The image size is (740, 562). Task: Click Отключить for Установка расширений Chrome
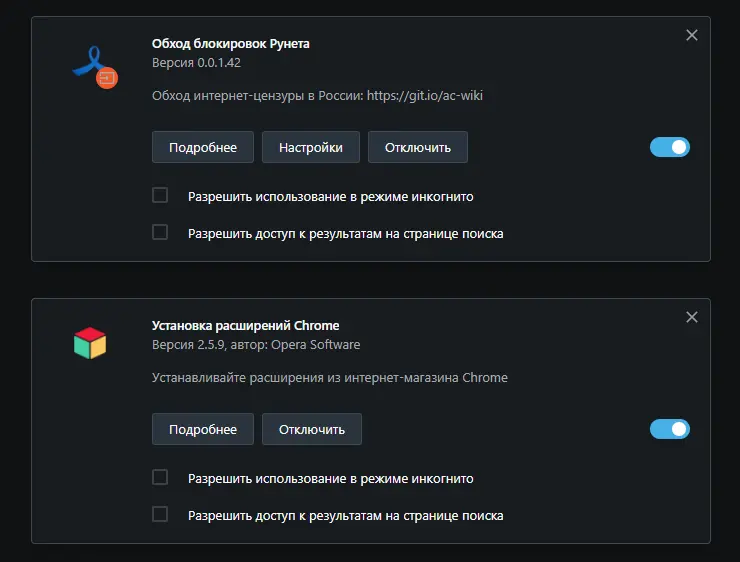312,429
